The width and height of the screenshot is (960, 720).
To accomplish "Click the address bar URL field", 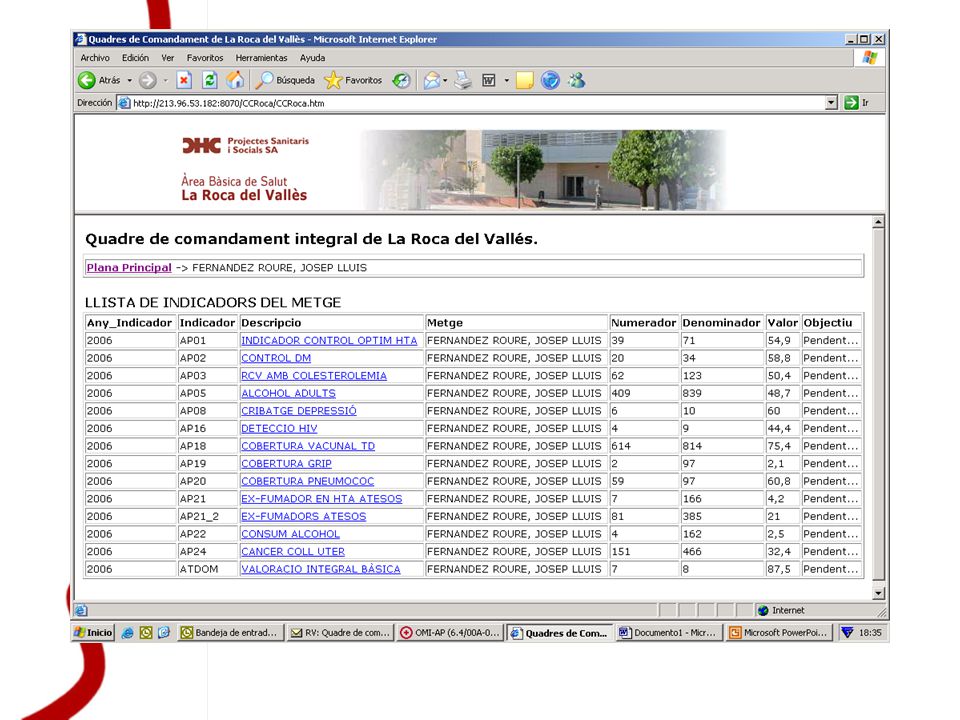I will tap(471, 103).
